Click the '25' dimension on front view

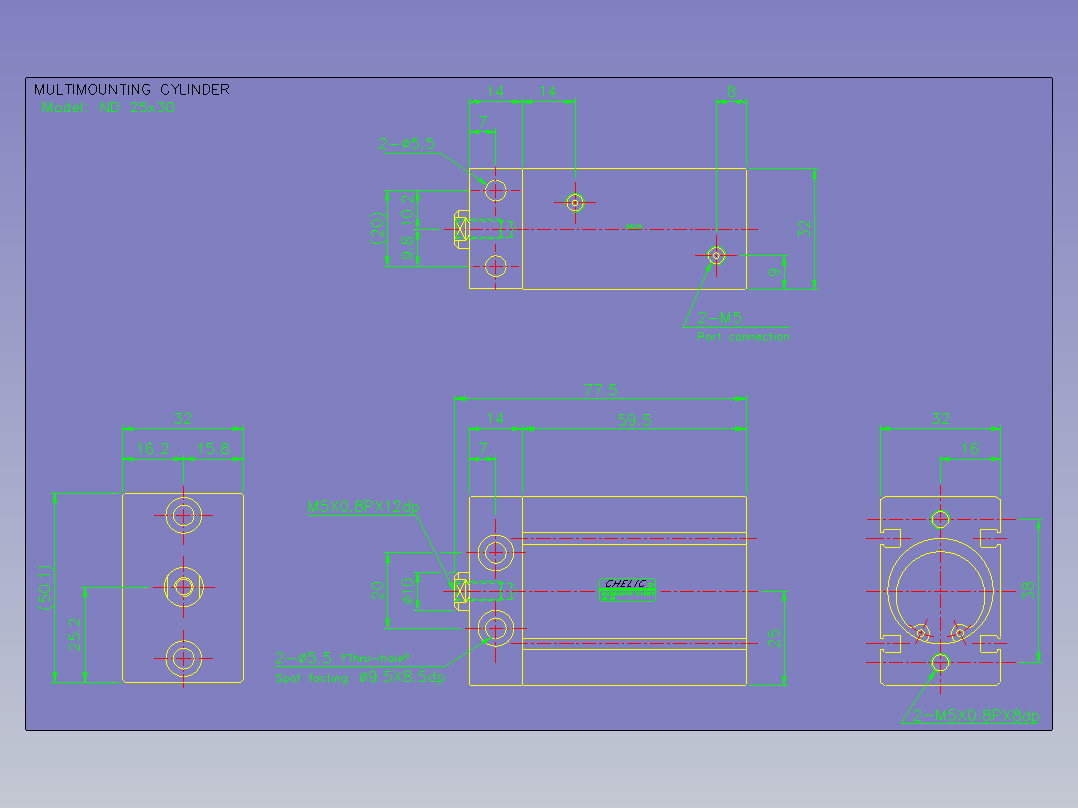[x=775, y=638]
